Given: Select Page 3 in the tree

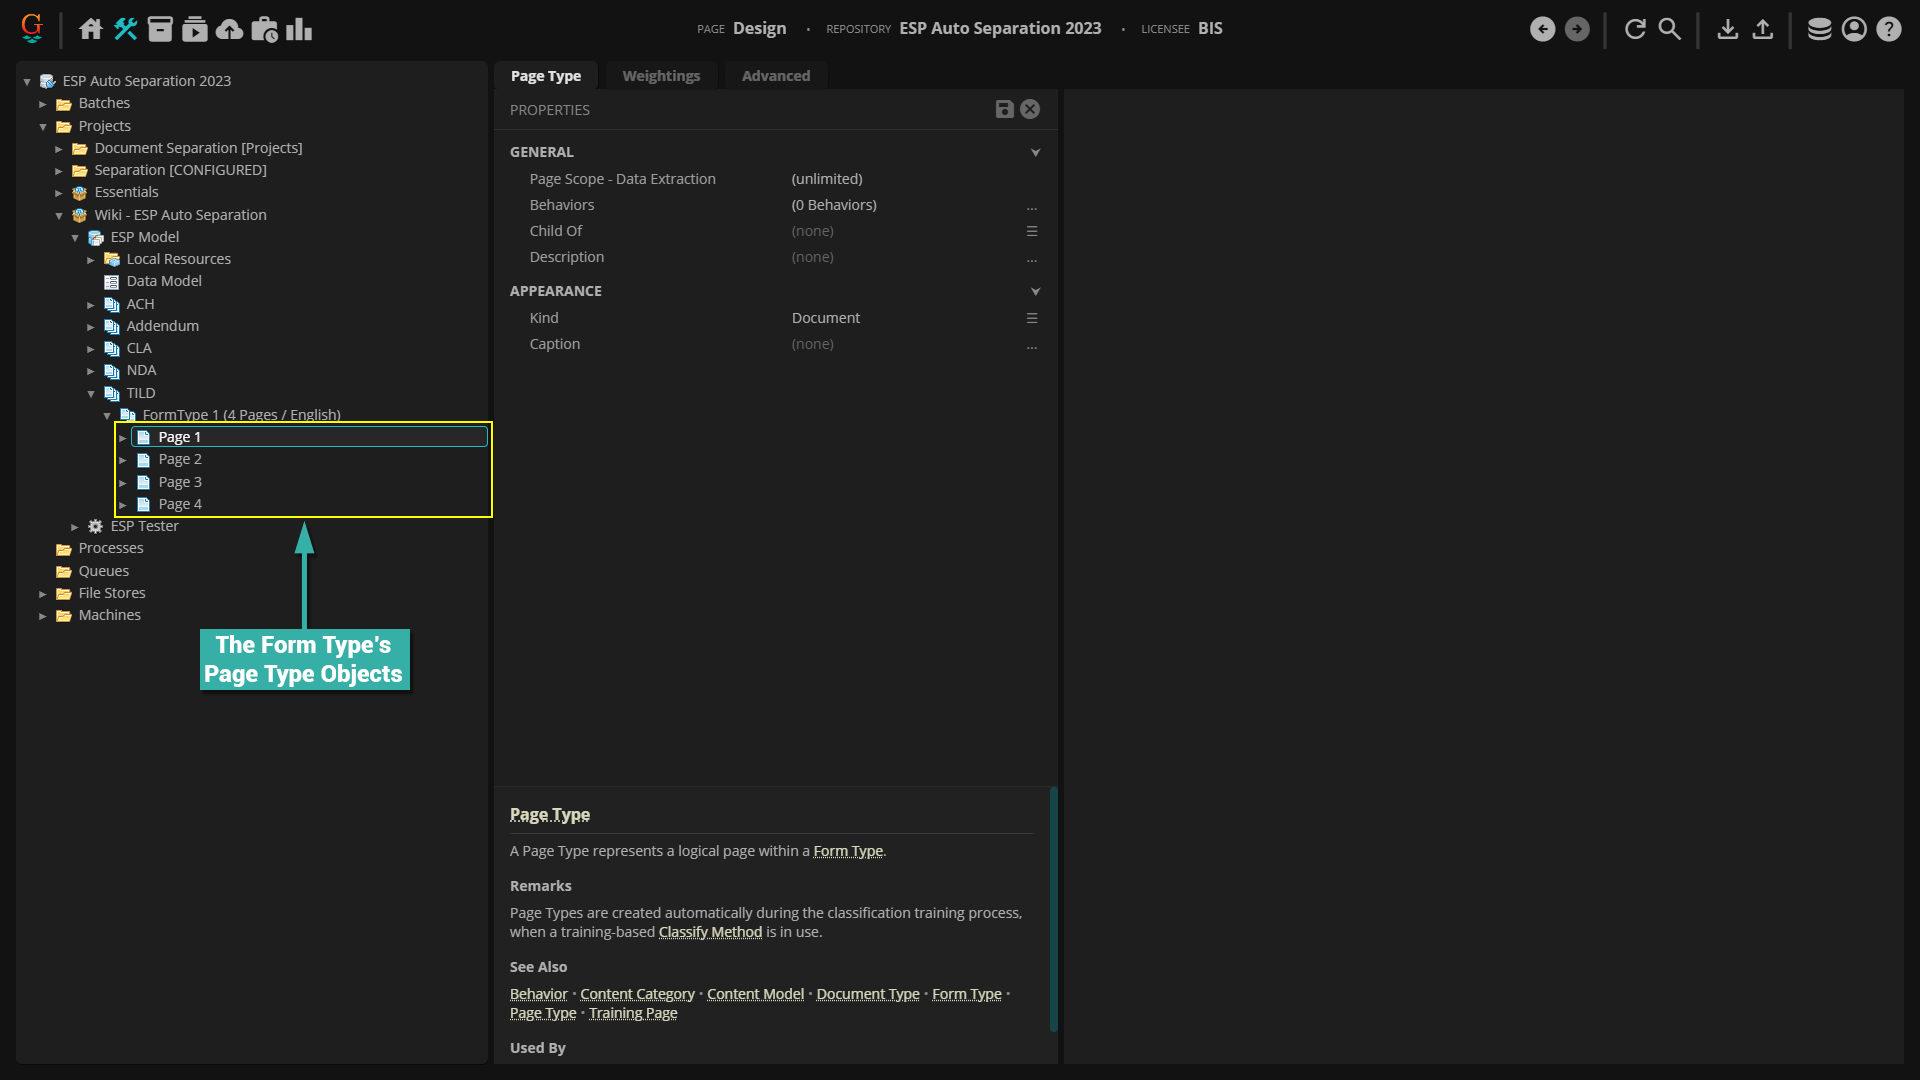Looking at the screenshot, I should 180,482.
